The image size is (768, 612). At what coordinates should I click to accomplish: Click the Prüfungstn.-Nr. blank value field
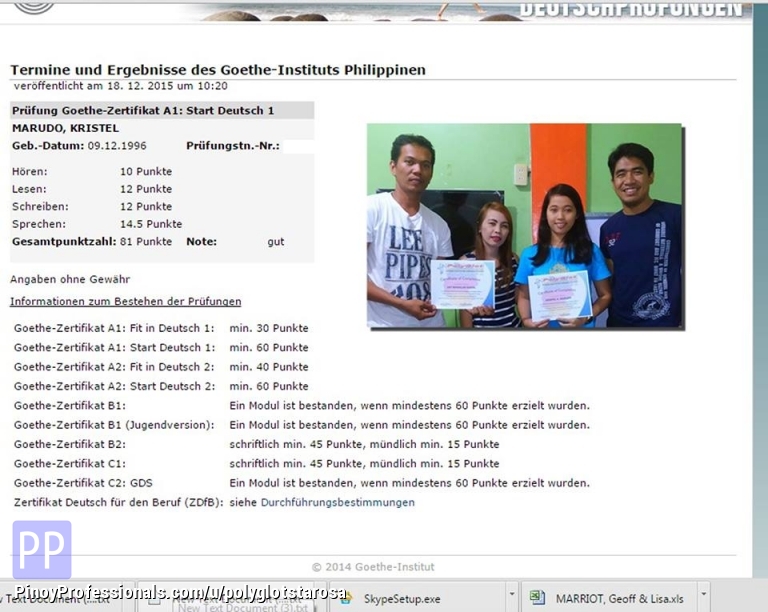298,146
